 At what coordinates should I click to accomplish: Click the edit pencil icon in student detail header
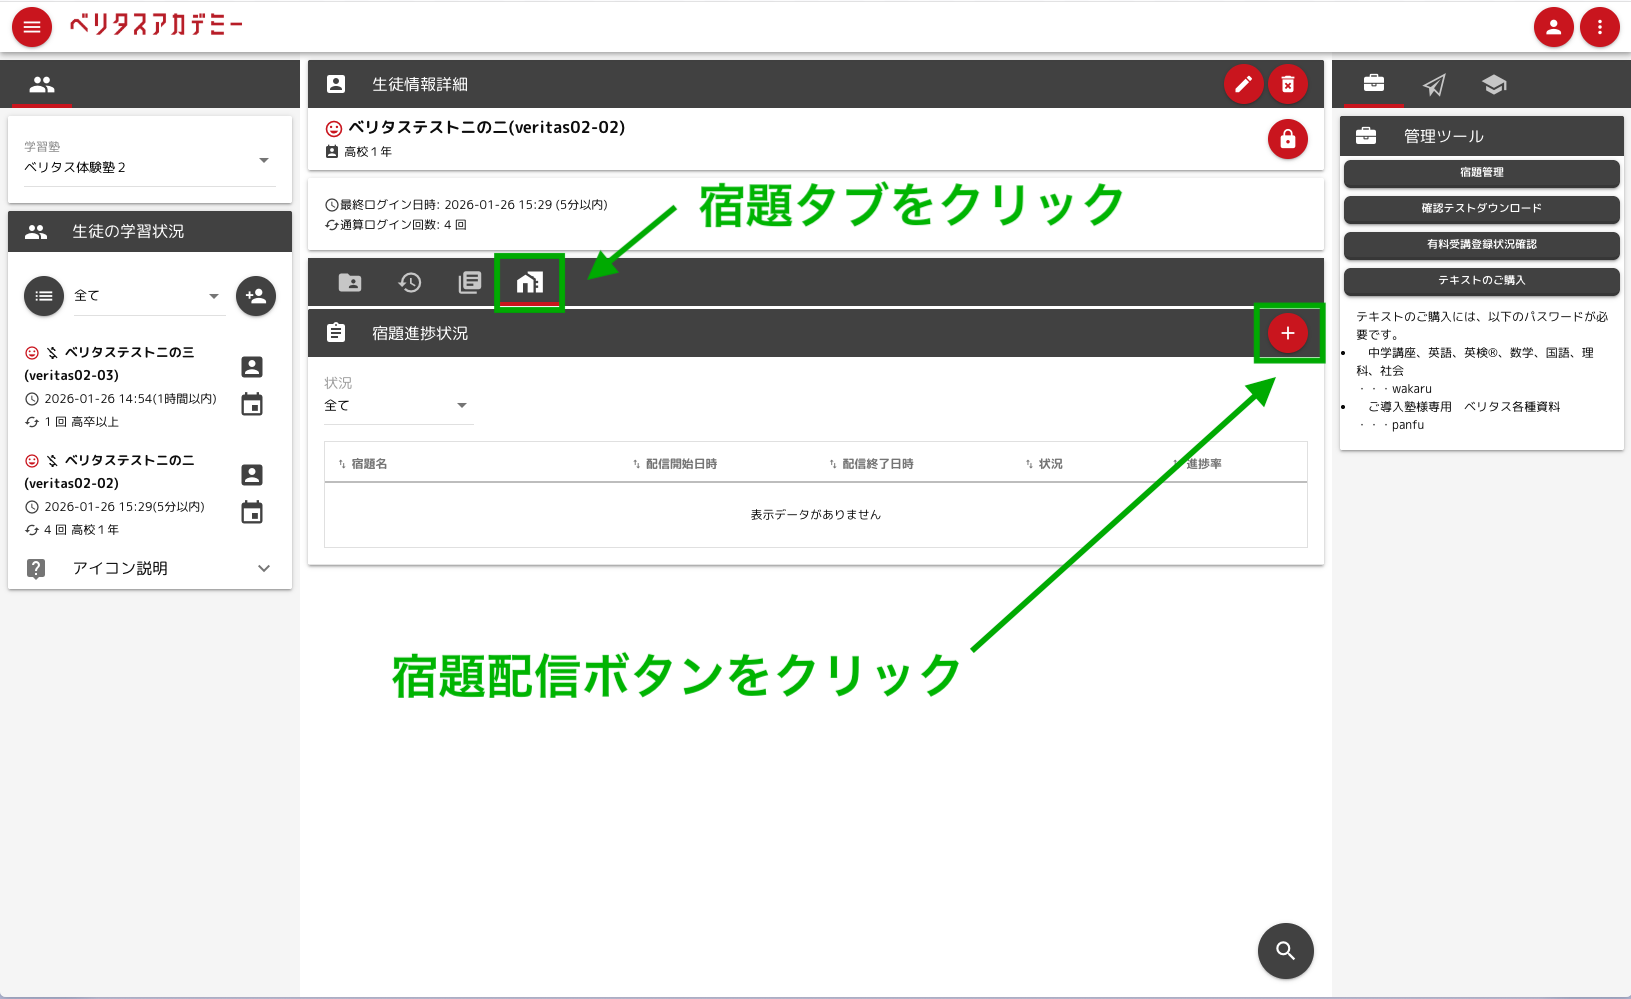click(x=1244, y=84)
